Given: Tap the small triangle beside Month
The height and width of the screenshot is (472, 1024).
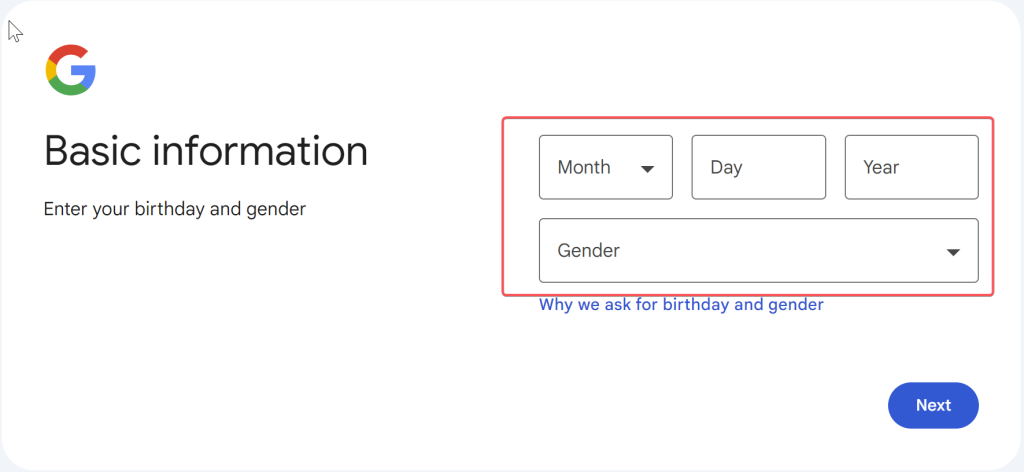Looking at the screenshot, I should [x=647, y=169].
